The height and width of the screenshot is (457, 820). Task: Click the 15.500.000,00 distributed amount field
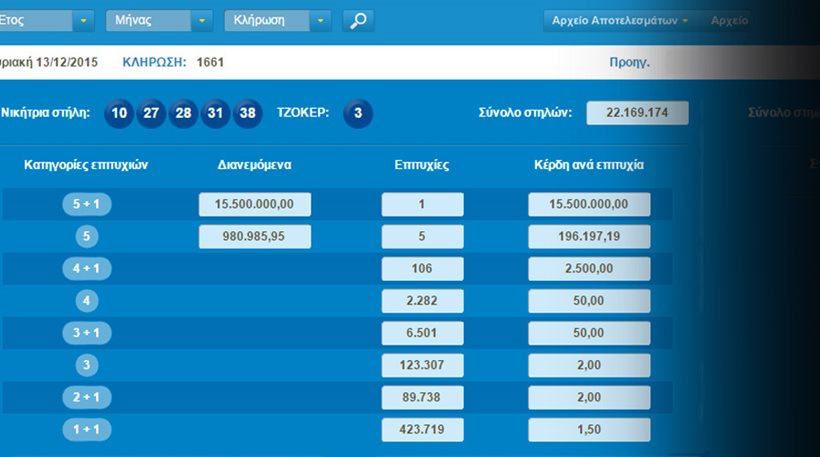[x=255, y=204]
